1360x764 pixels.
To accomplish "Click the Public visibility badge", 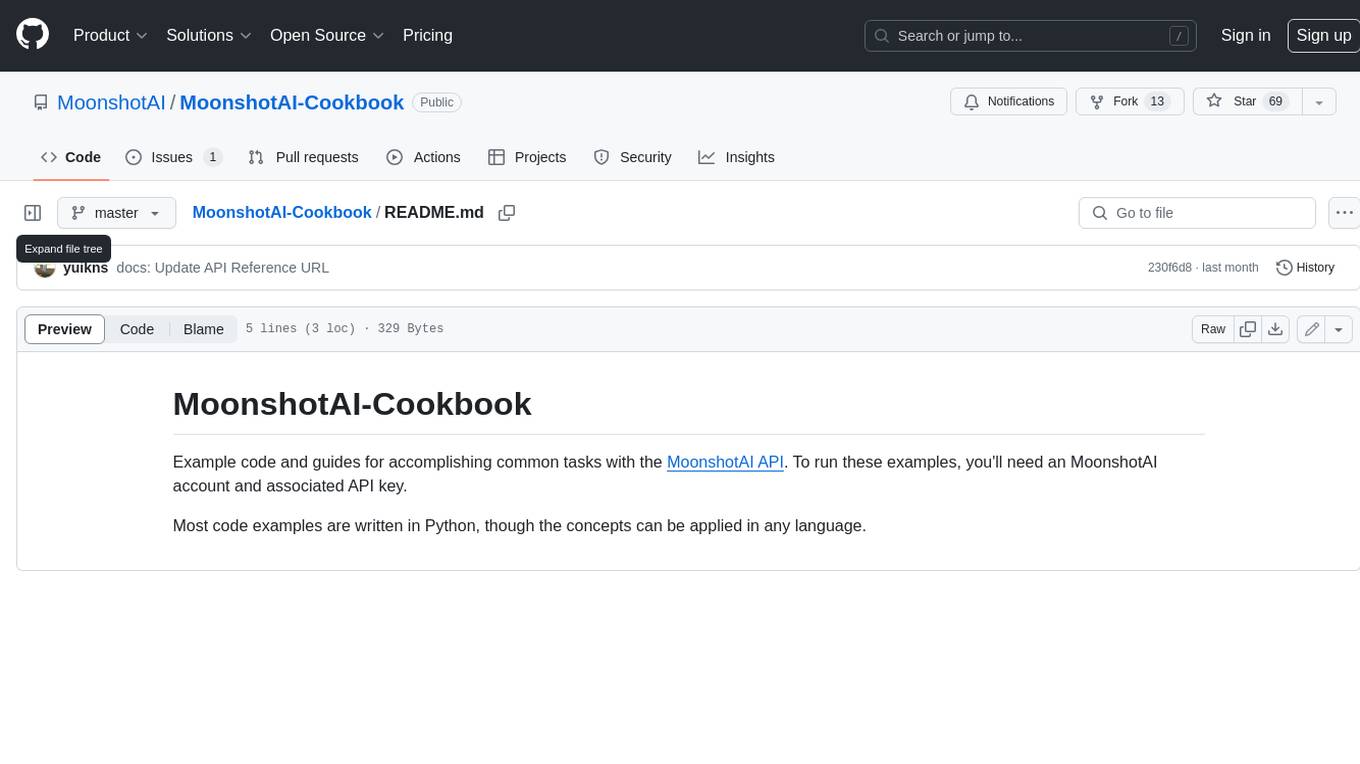I will click(437, 102).
